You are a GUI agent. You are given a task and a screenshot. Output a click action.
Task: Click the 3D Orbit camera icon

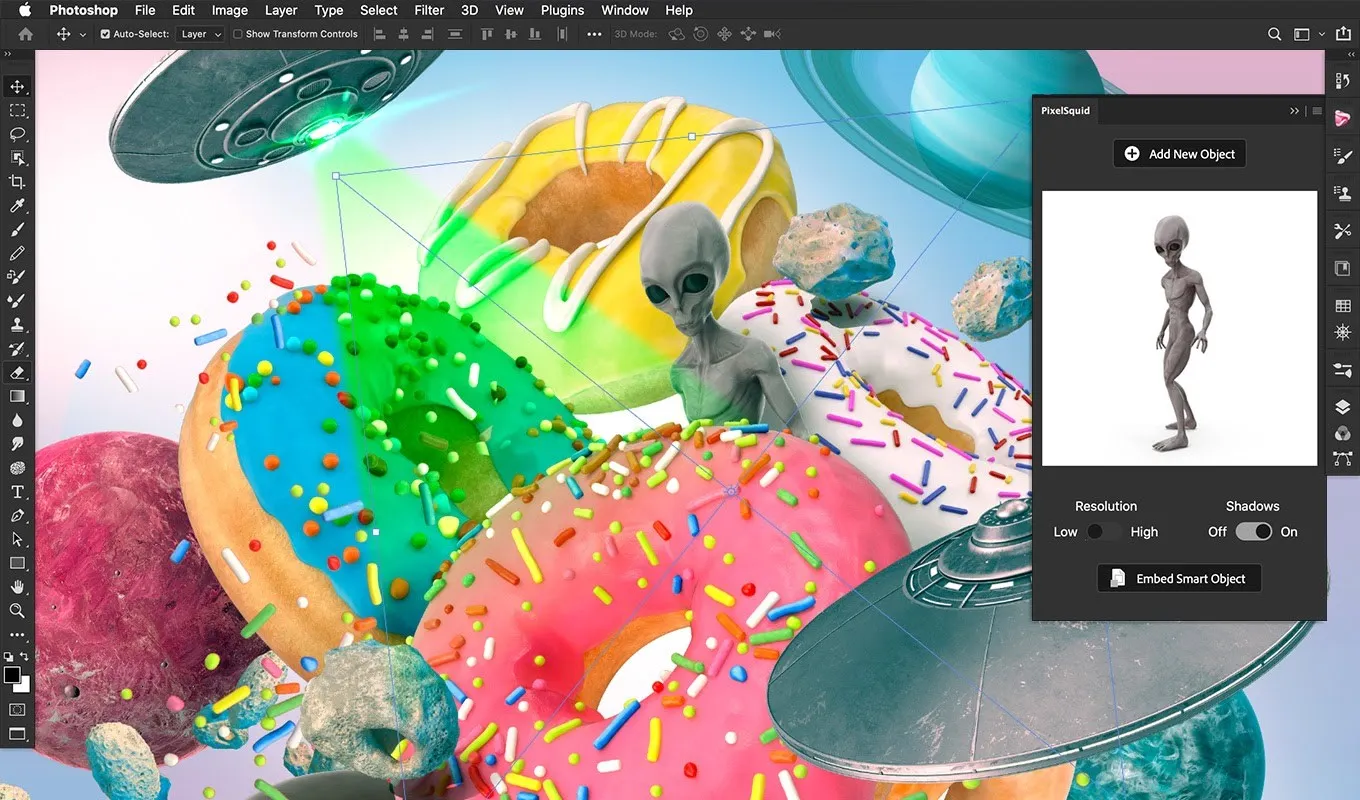point(676,34)
